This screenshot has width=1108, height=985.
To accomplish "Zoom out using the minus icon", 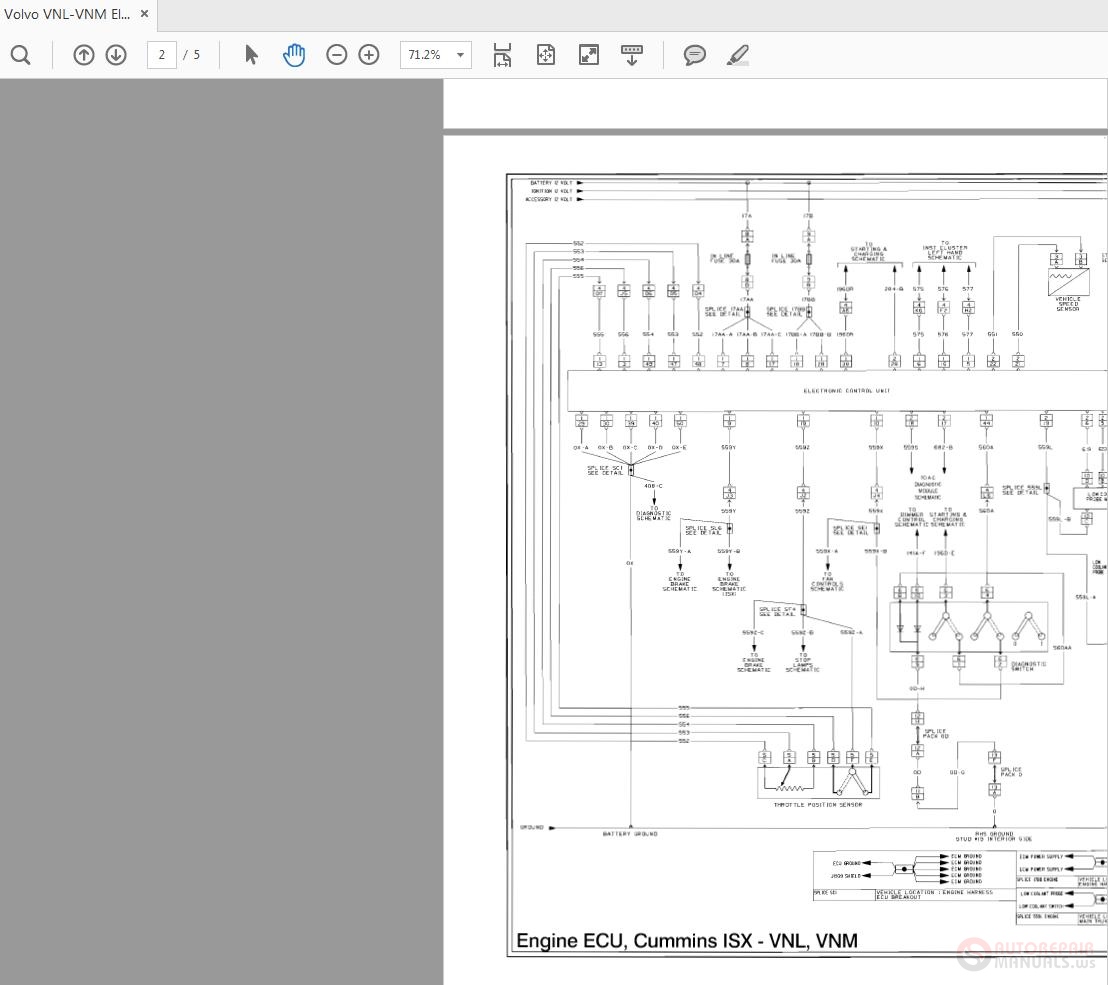I will click(x=337, y=55).
